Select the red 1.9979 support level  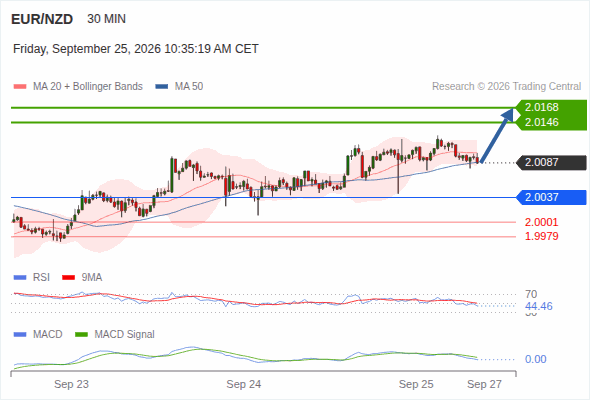click(x=541, y=236)
